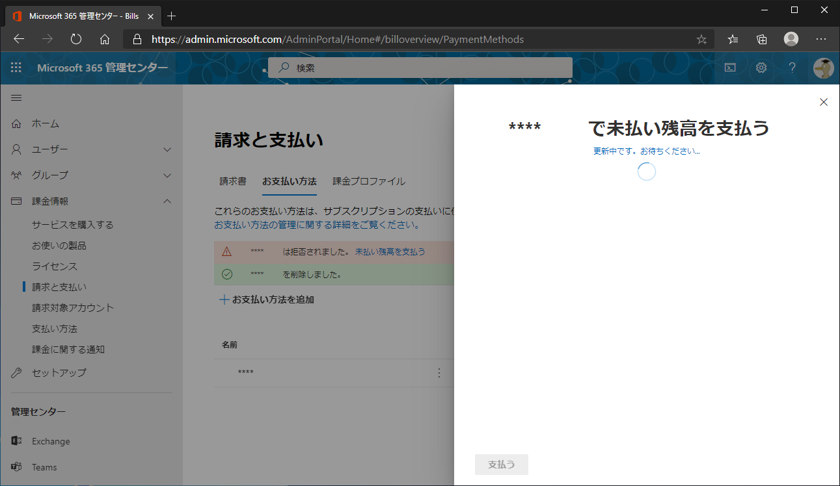The height and width of the screenshot is (486, 840).
Task: Go back in the browser
Action: click(19, 39)
